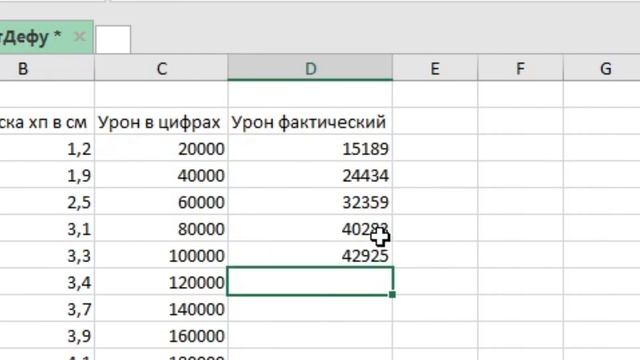640x360 pixels.
Task: Click empty column E cell beside 15189
Action: 435,148
